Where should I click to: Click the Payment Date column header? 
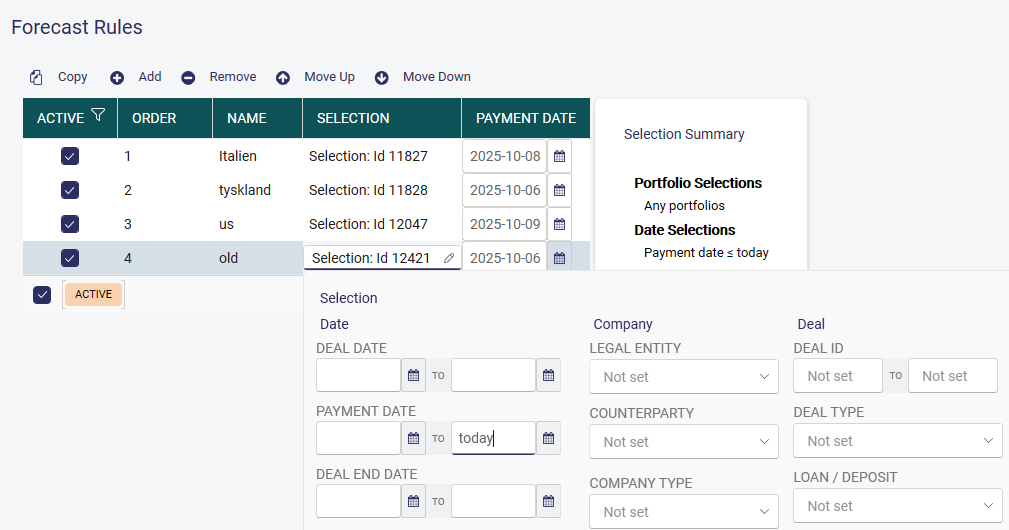(525, 118)
